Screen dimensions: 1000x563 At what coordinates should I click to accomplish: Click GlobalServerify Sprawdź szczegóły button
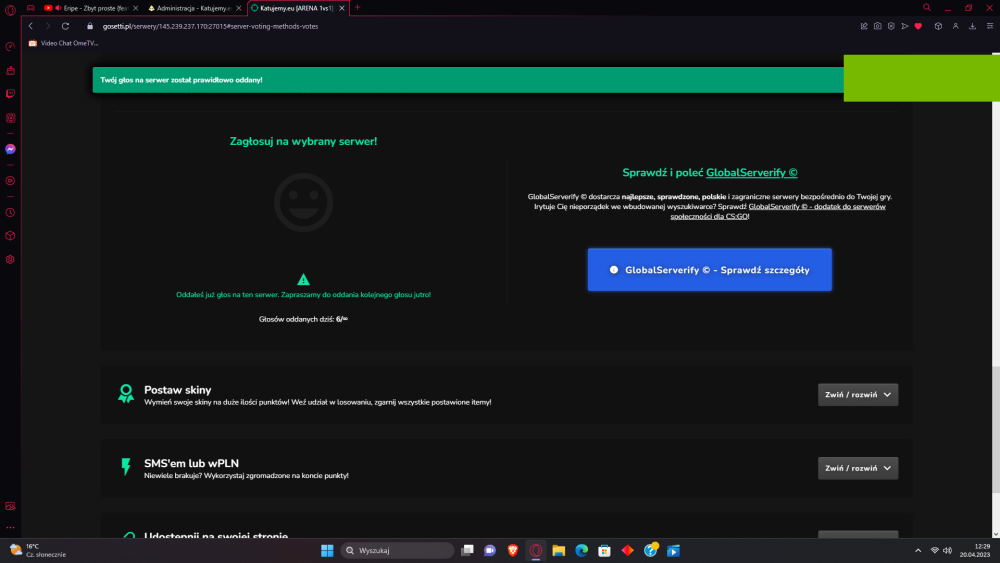(709, 270)
